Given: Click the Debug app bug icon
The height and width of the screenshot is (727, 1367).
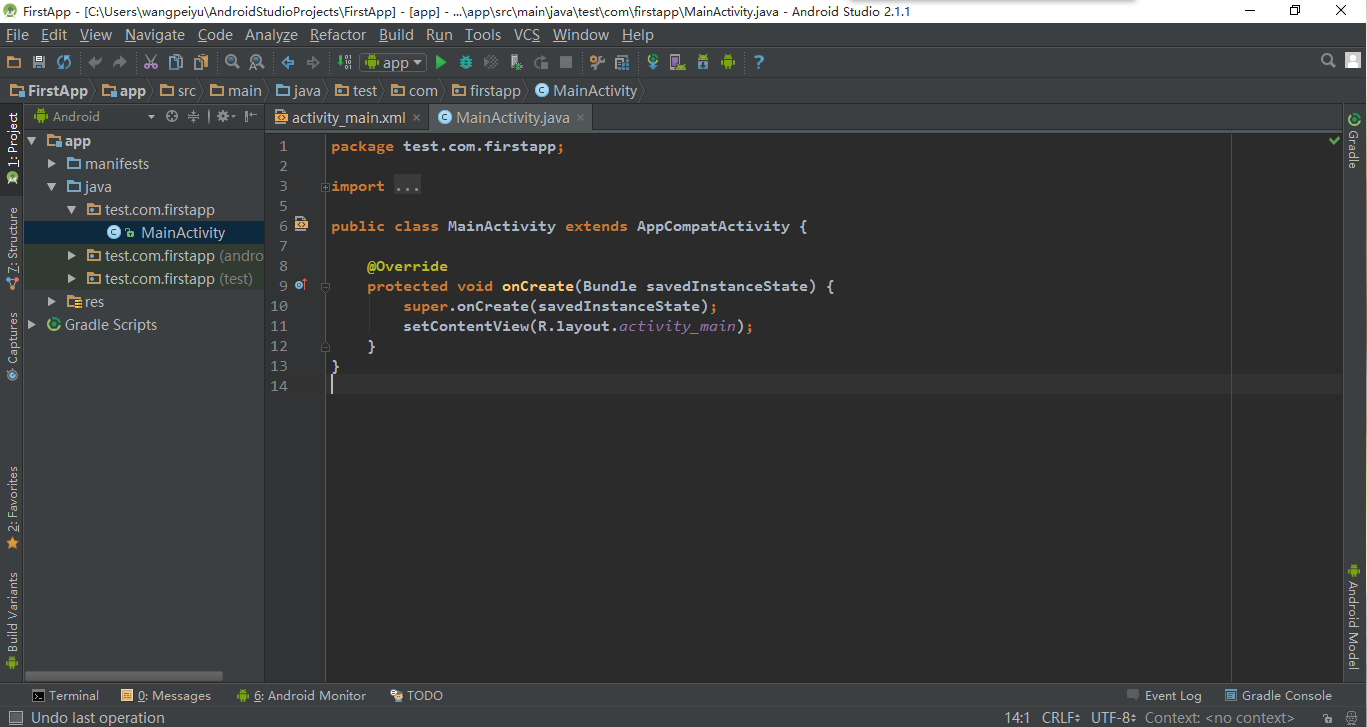Looking at the screenshot, I should pos(465,62).
